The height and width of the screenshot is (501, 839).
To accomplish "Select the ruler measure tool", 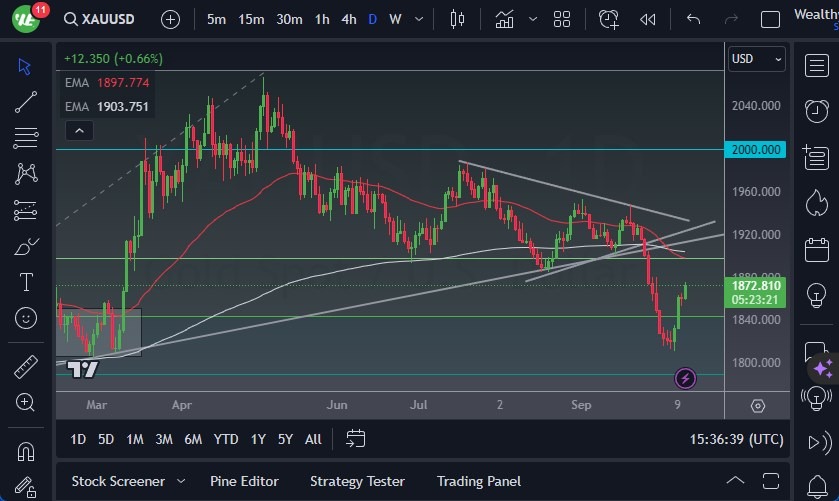I will [x=26, y=367].
